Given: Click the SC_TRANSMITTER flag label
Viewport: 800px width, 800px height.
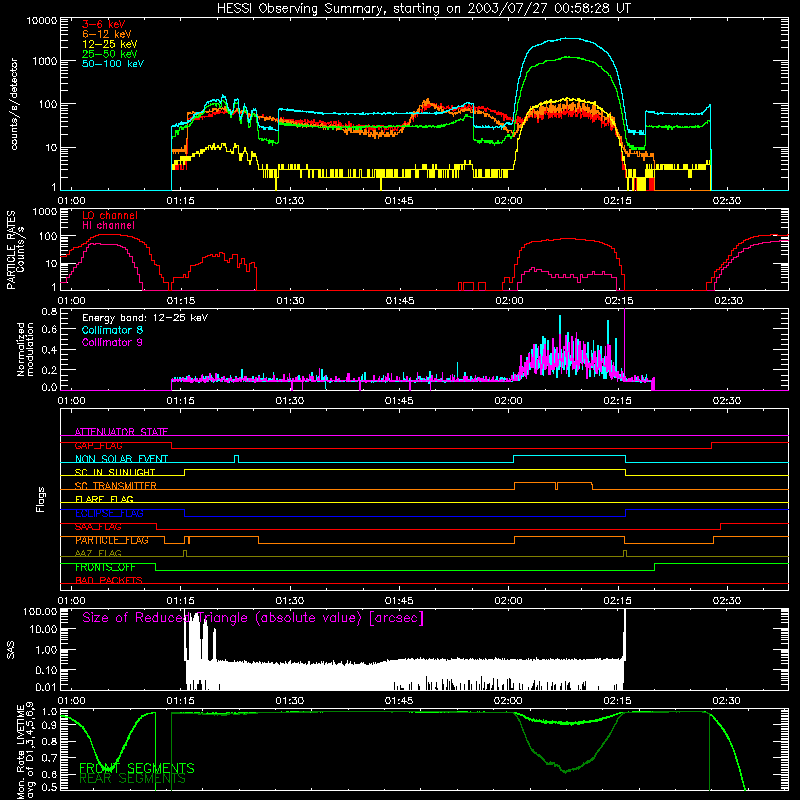Looking at the screenshot, I should pyautogui.click(x=115, y=486).
